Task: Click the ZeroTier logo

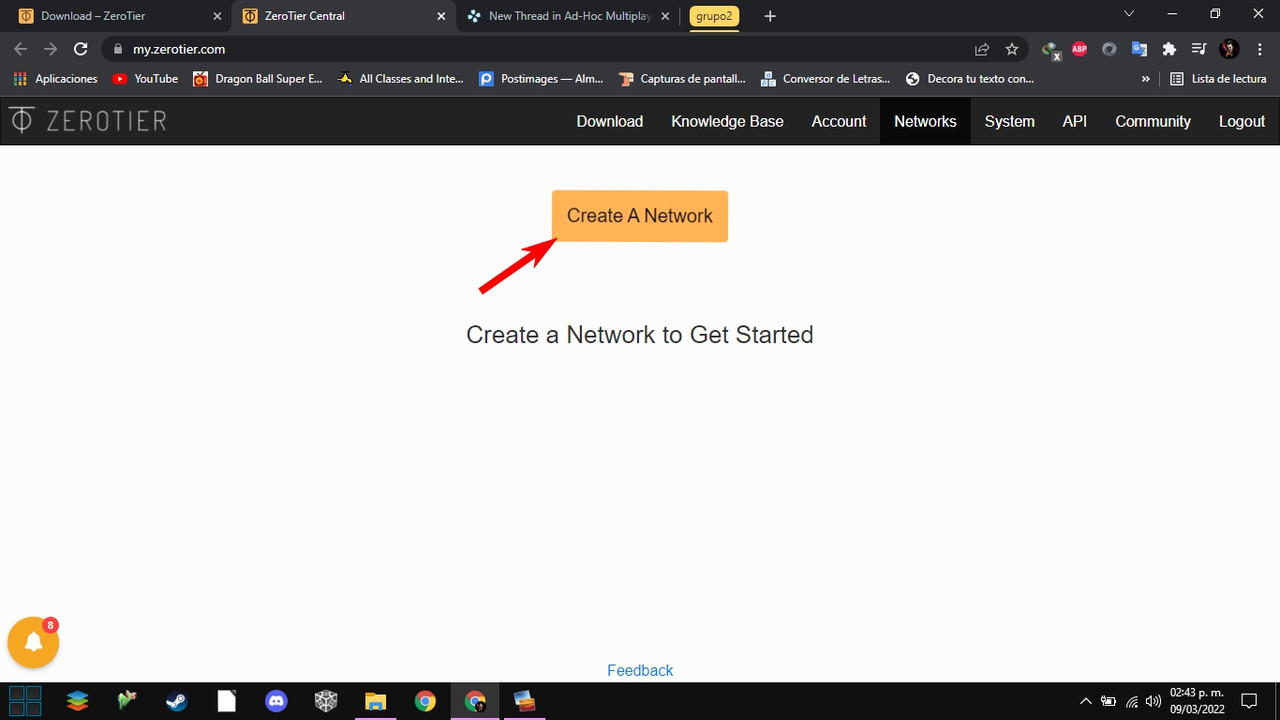Action: pos(88,121)
